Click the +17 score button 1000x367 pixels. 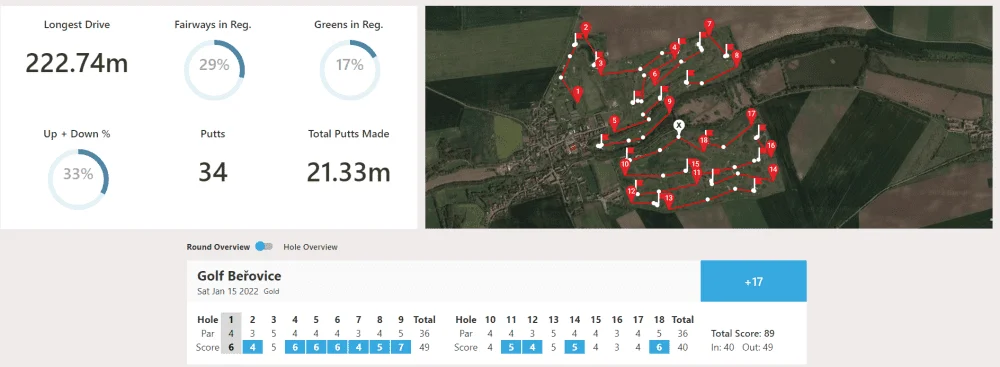(753, 281)
